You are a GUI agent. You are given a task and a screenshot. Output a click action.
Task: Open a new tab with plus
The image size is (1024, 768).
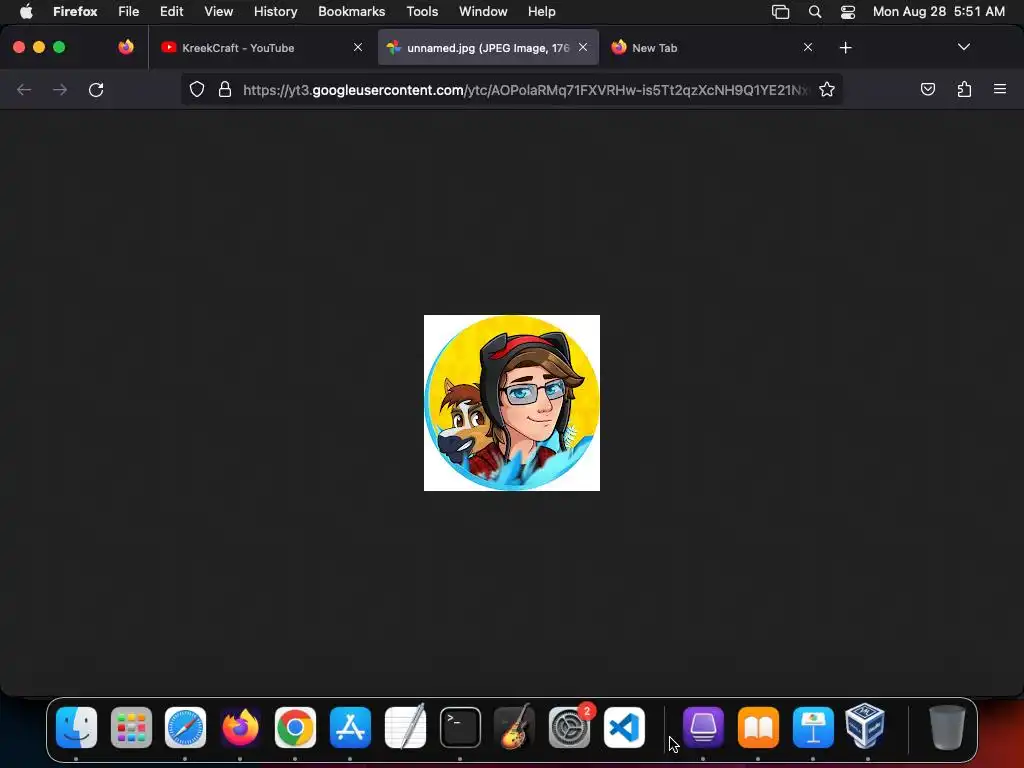(846, 48)
